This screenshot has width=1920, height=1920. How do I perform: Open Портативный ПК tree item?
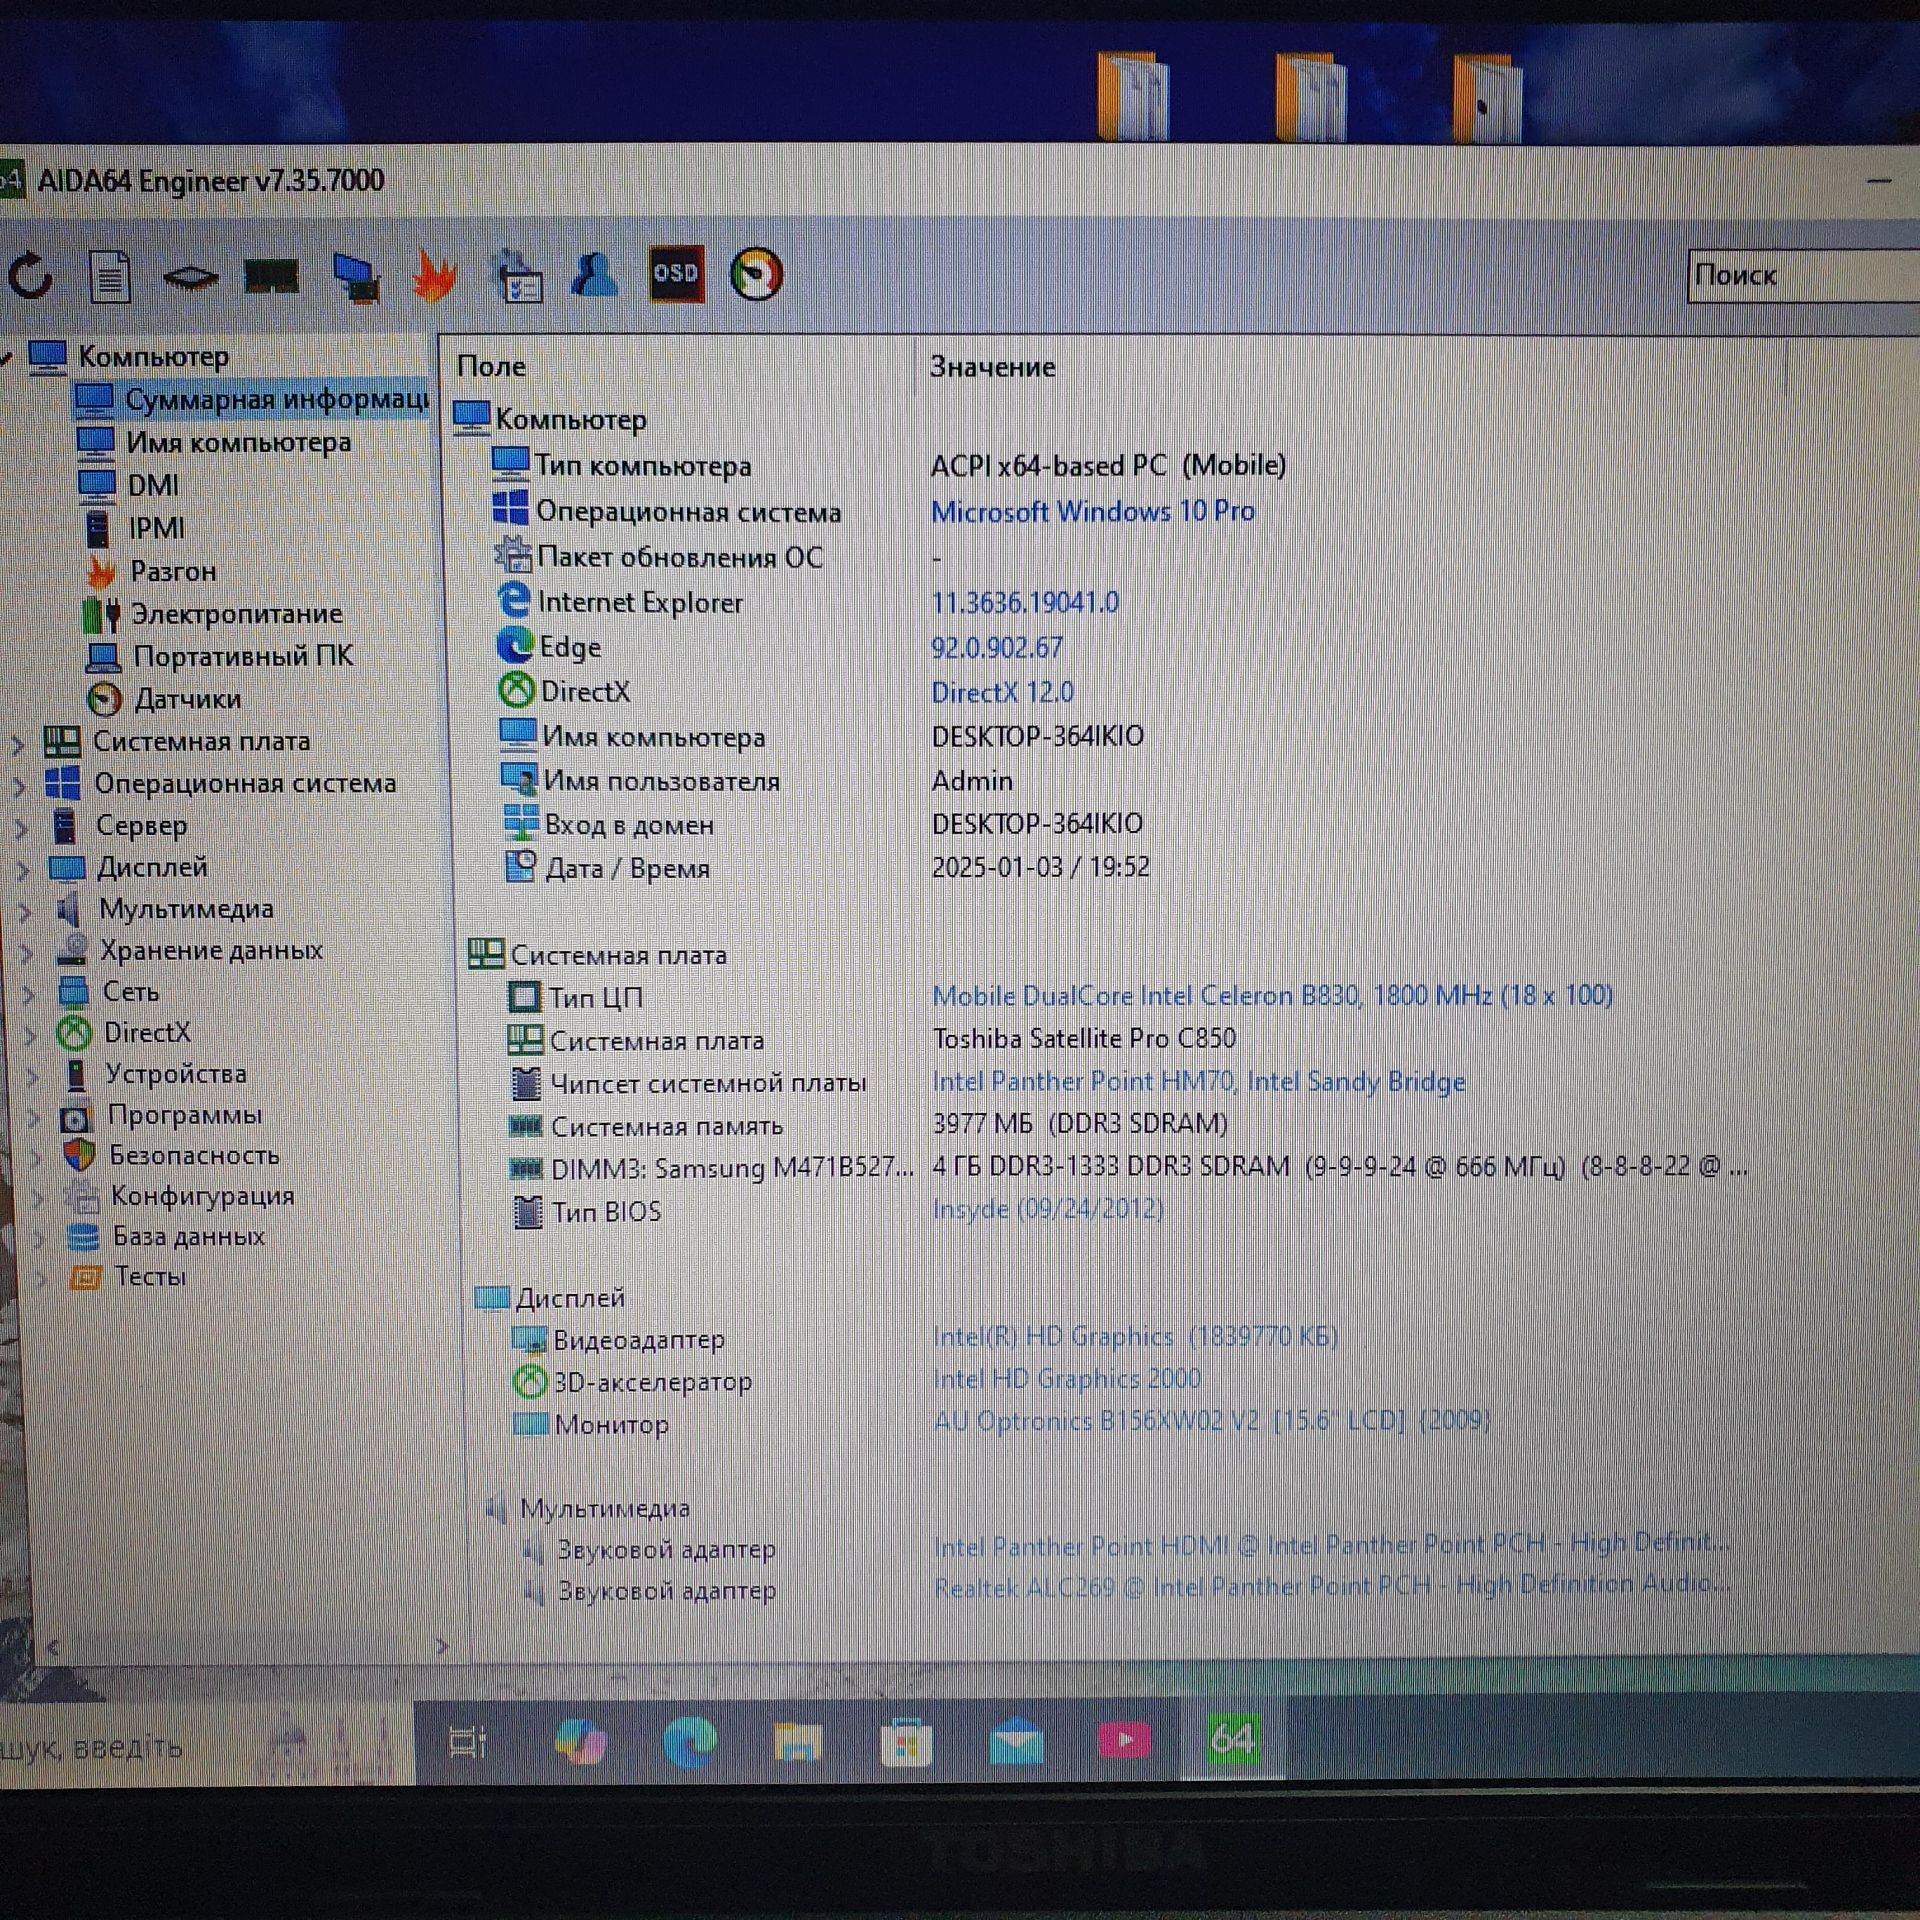coord(221,656)
